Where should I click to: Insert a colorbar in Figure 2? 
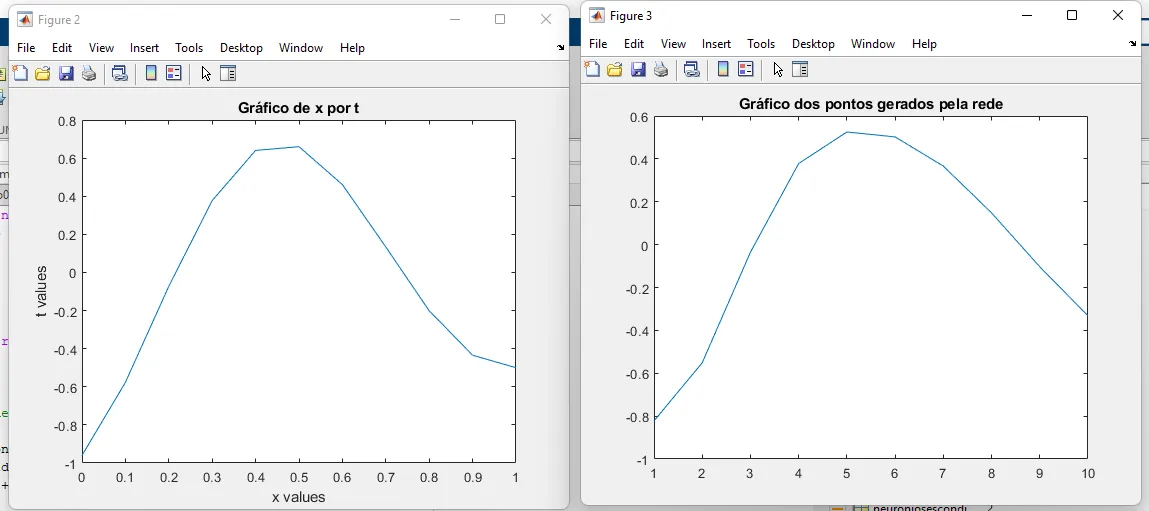click(x=151, y=73)
